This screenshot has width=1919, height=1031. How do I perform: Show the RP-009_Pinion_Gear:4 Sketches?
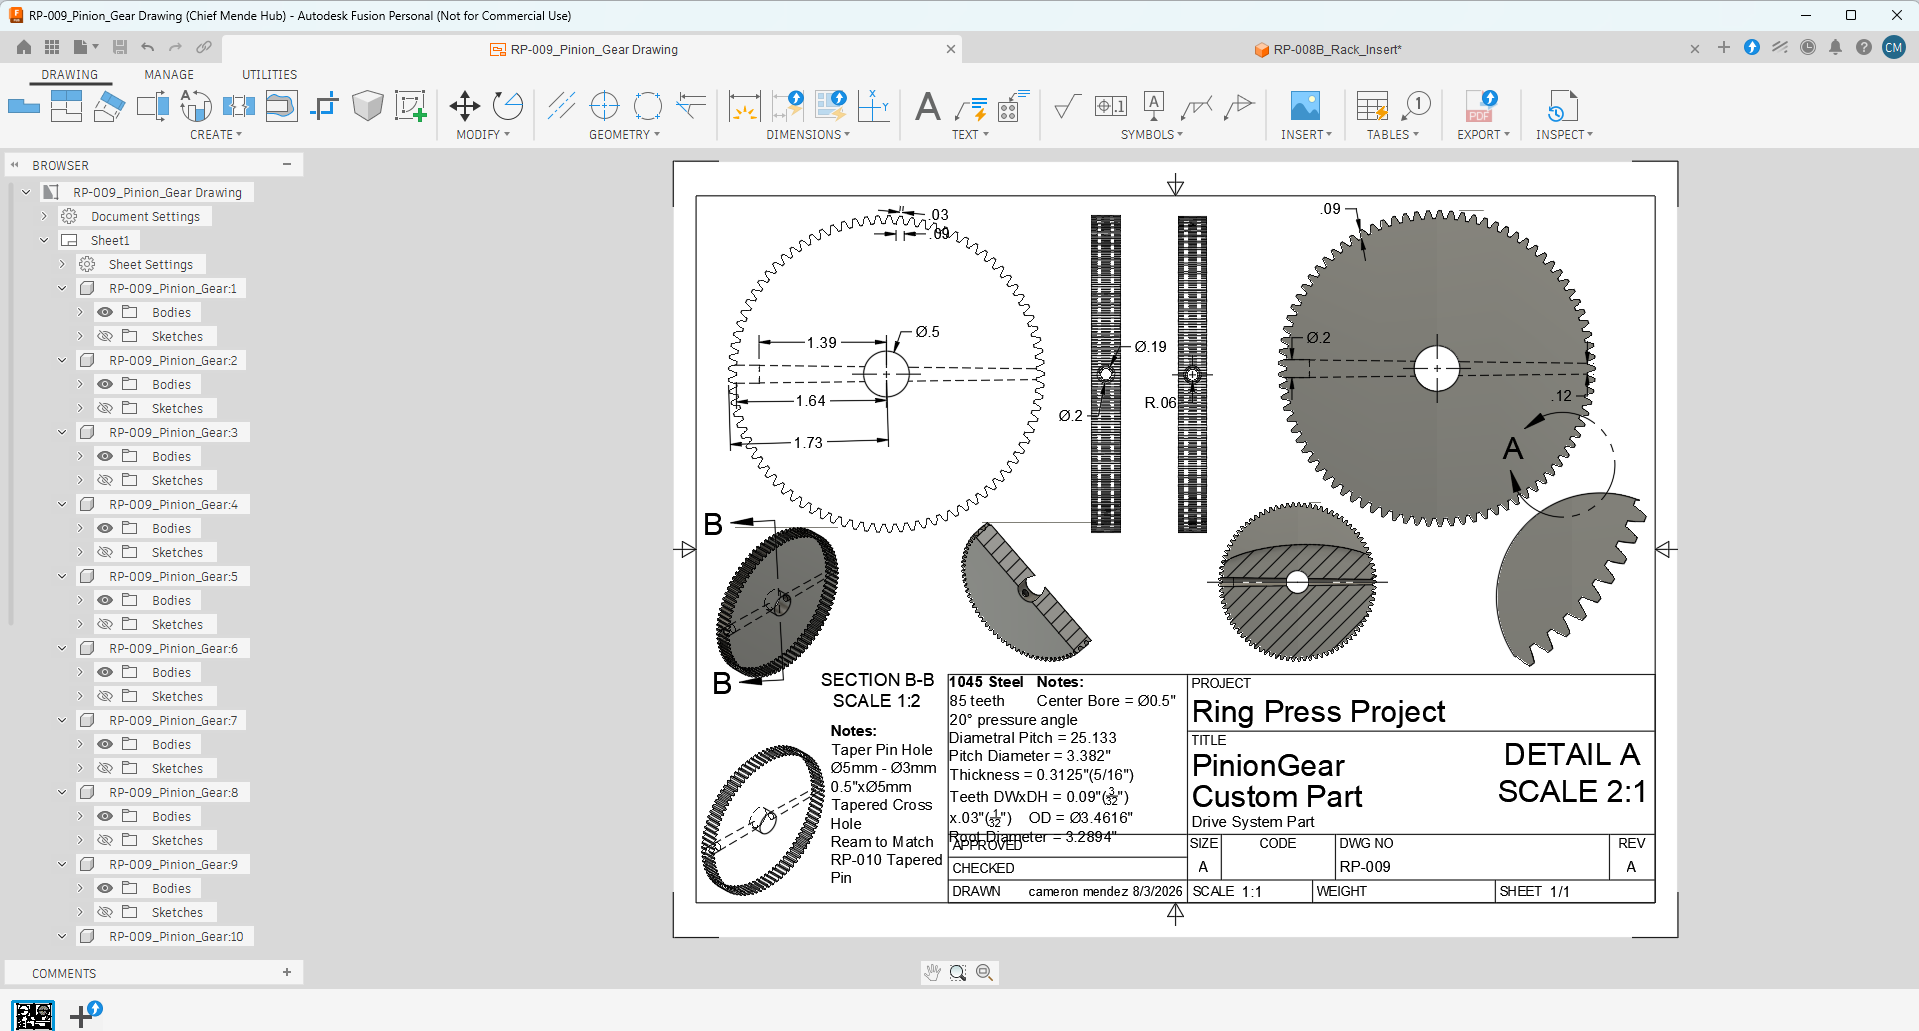coord(105,552)
